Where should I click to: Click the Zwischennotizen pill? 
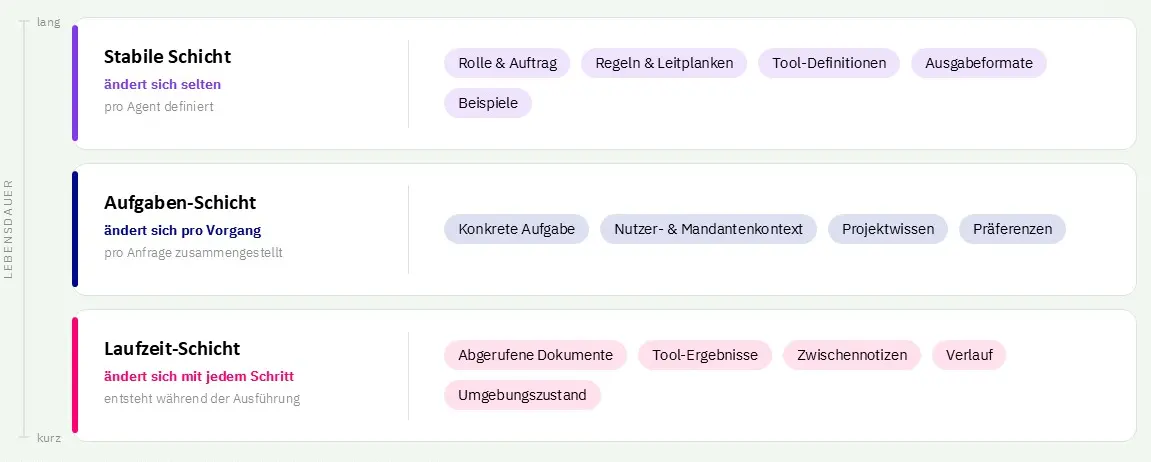(852, 355)
